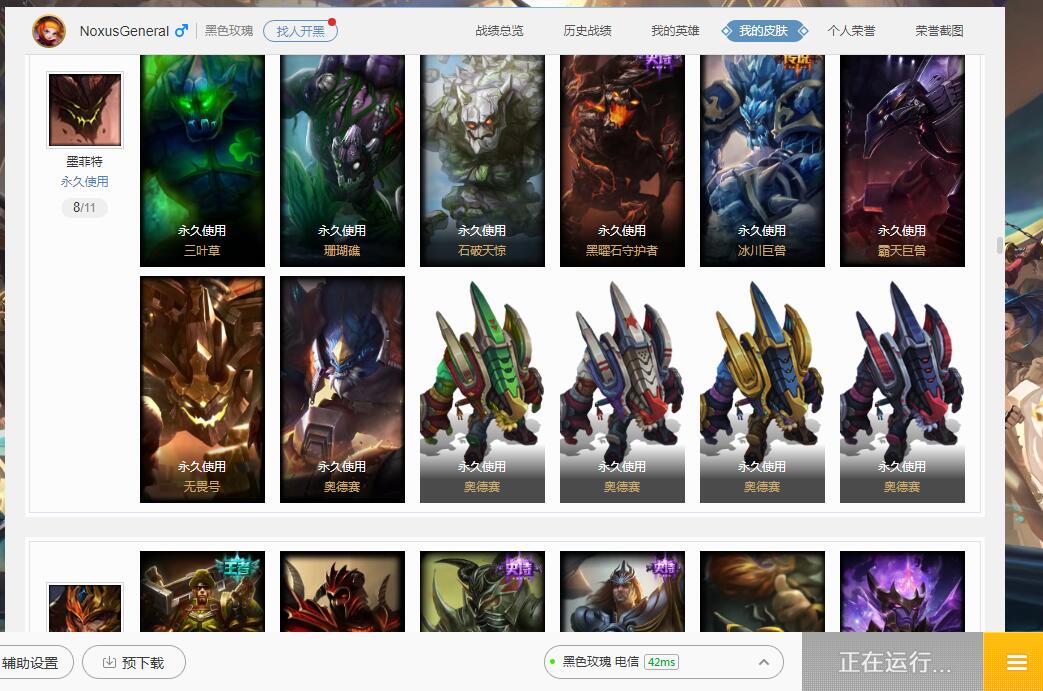Open the 战绩总览 tab
The width and height of the screenshot is (1043, 691).
point(499,31)
